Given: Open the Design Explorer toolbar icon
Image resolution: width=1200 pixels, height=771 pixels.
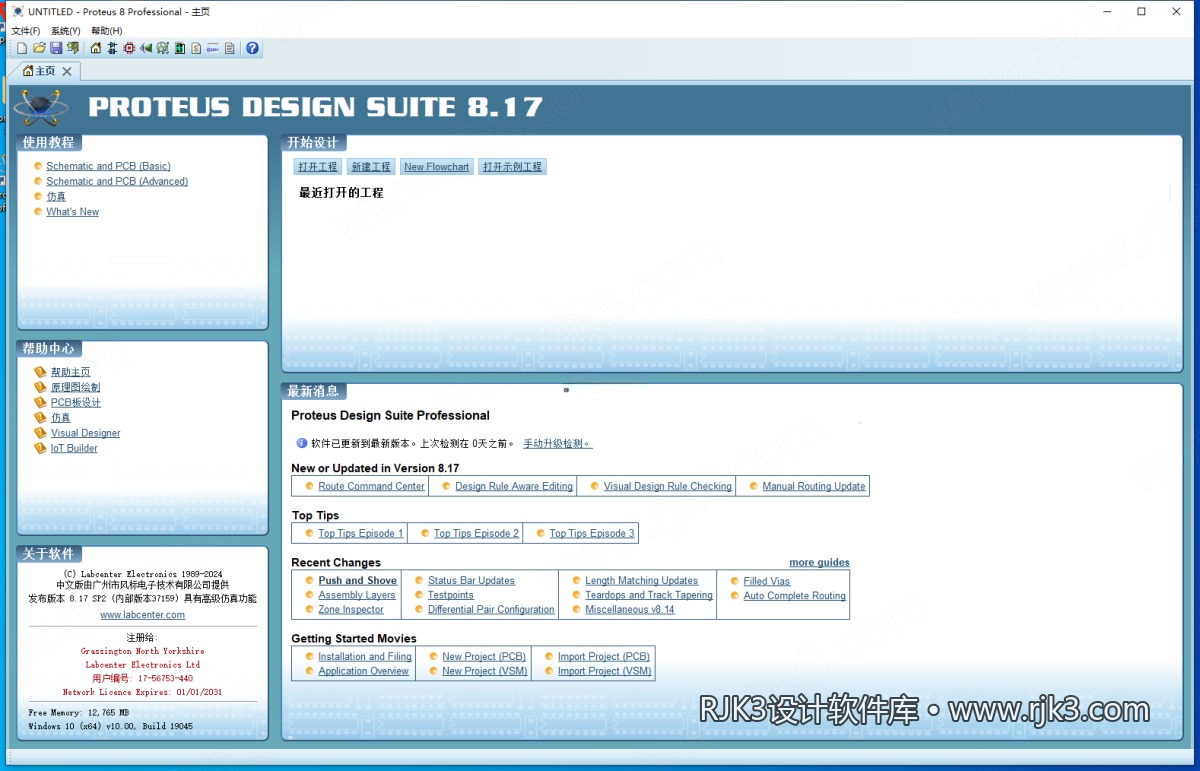Looking at the screenshot, I should pyautogui.click(x=180, y=48).
